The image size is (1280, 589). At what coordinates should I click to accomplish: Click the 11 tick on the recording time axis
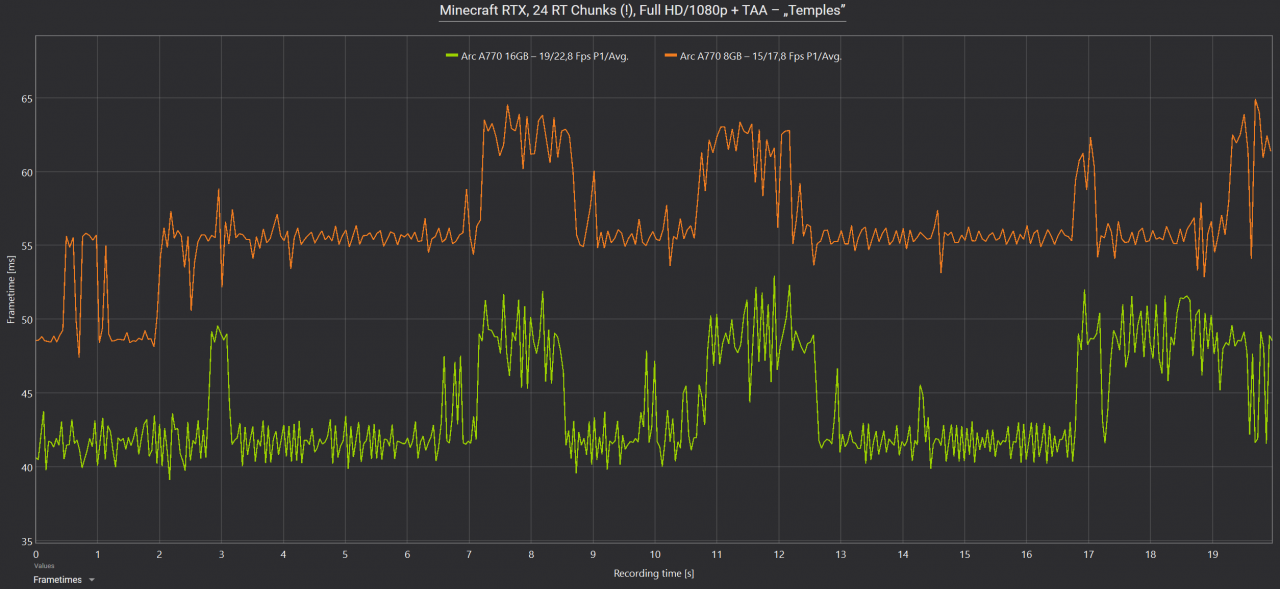pyautogui.click(x=717, y=553)
